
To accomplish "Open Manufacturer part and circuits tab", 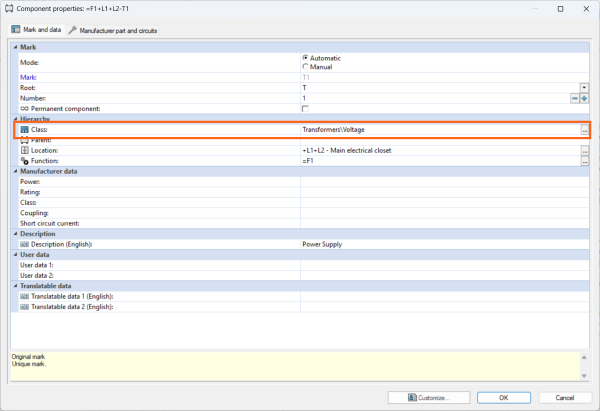I will pos(113,31).
